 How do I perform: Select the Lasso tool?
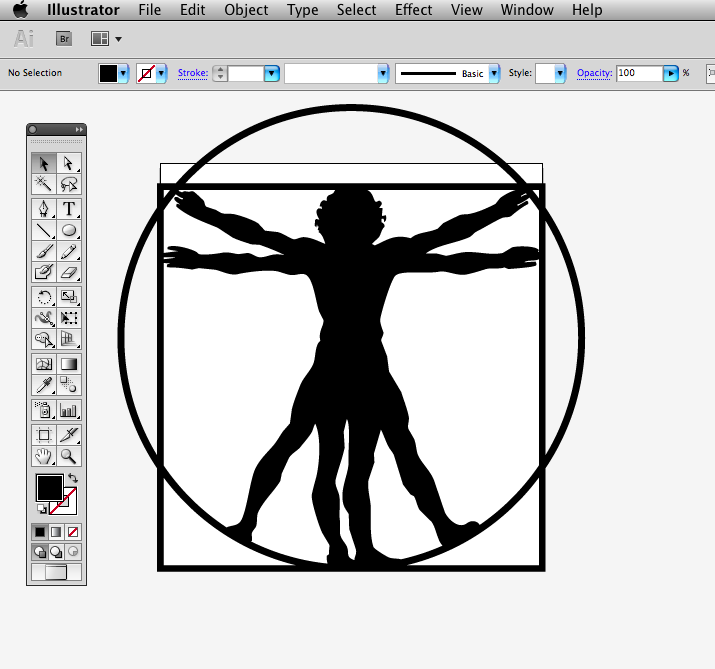click(x=69, y=184)
